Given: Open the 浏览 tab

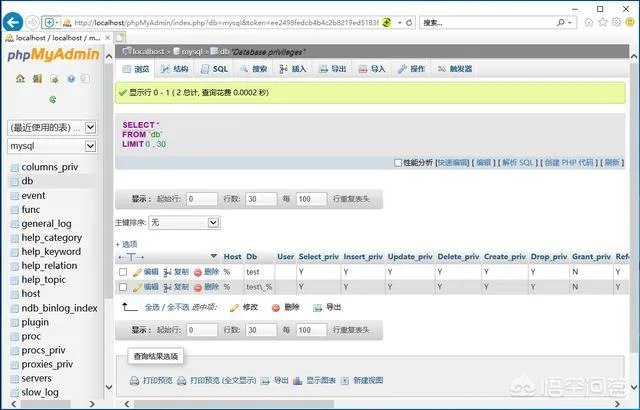Looking at the screenshot, I should tap(136, 69).
